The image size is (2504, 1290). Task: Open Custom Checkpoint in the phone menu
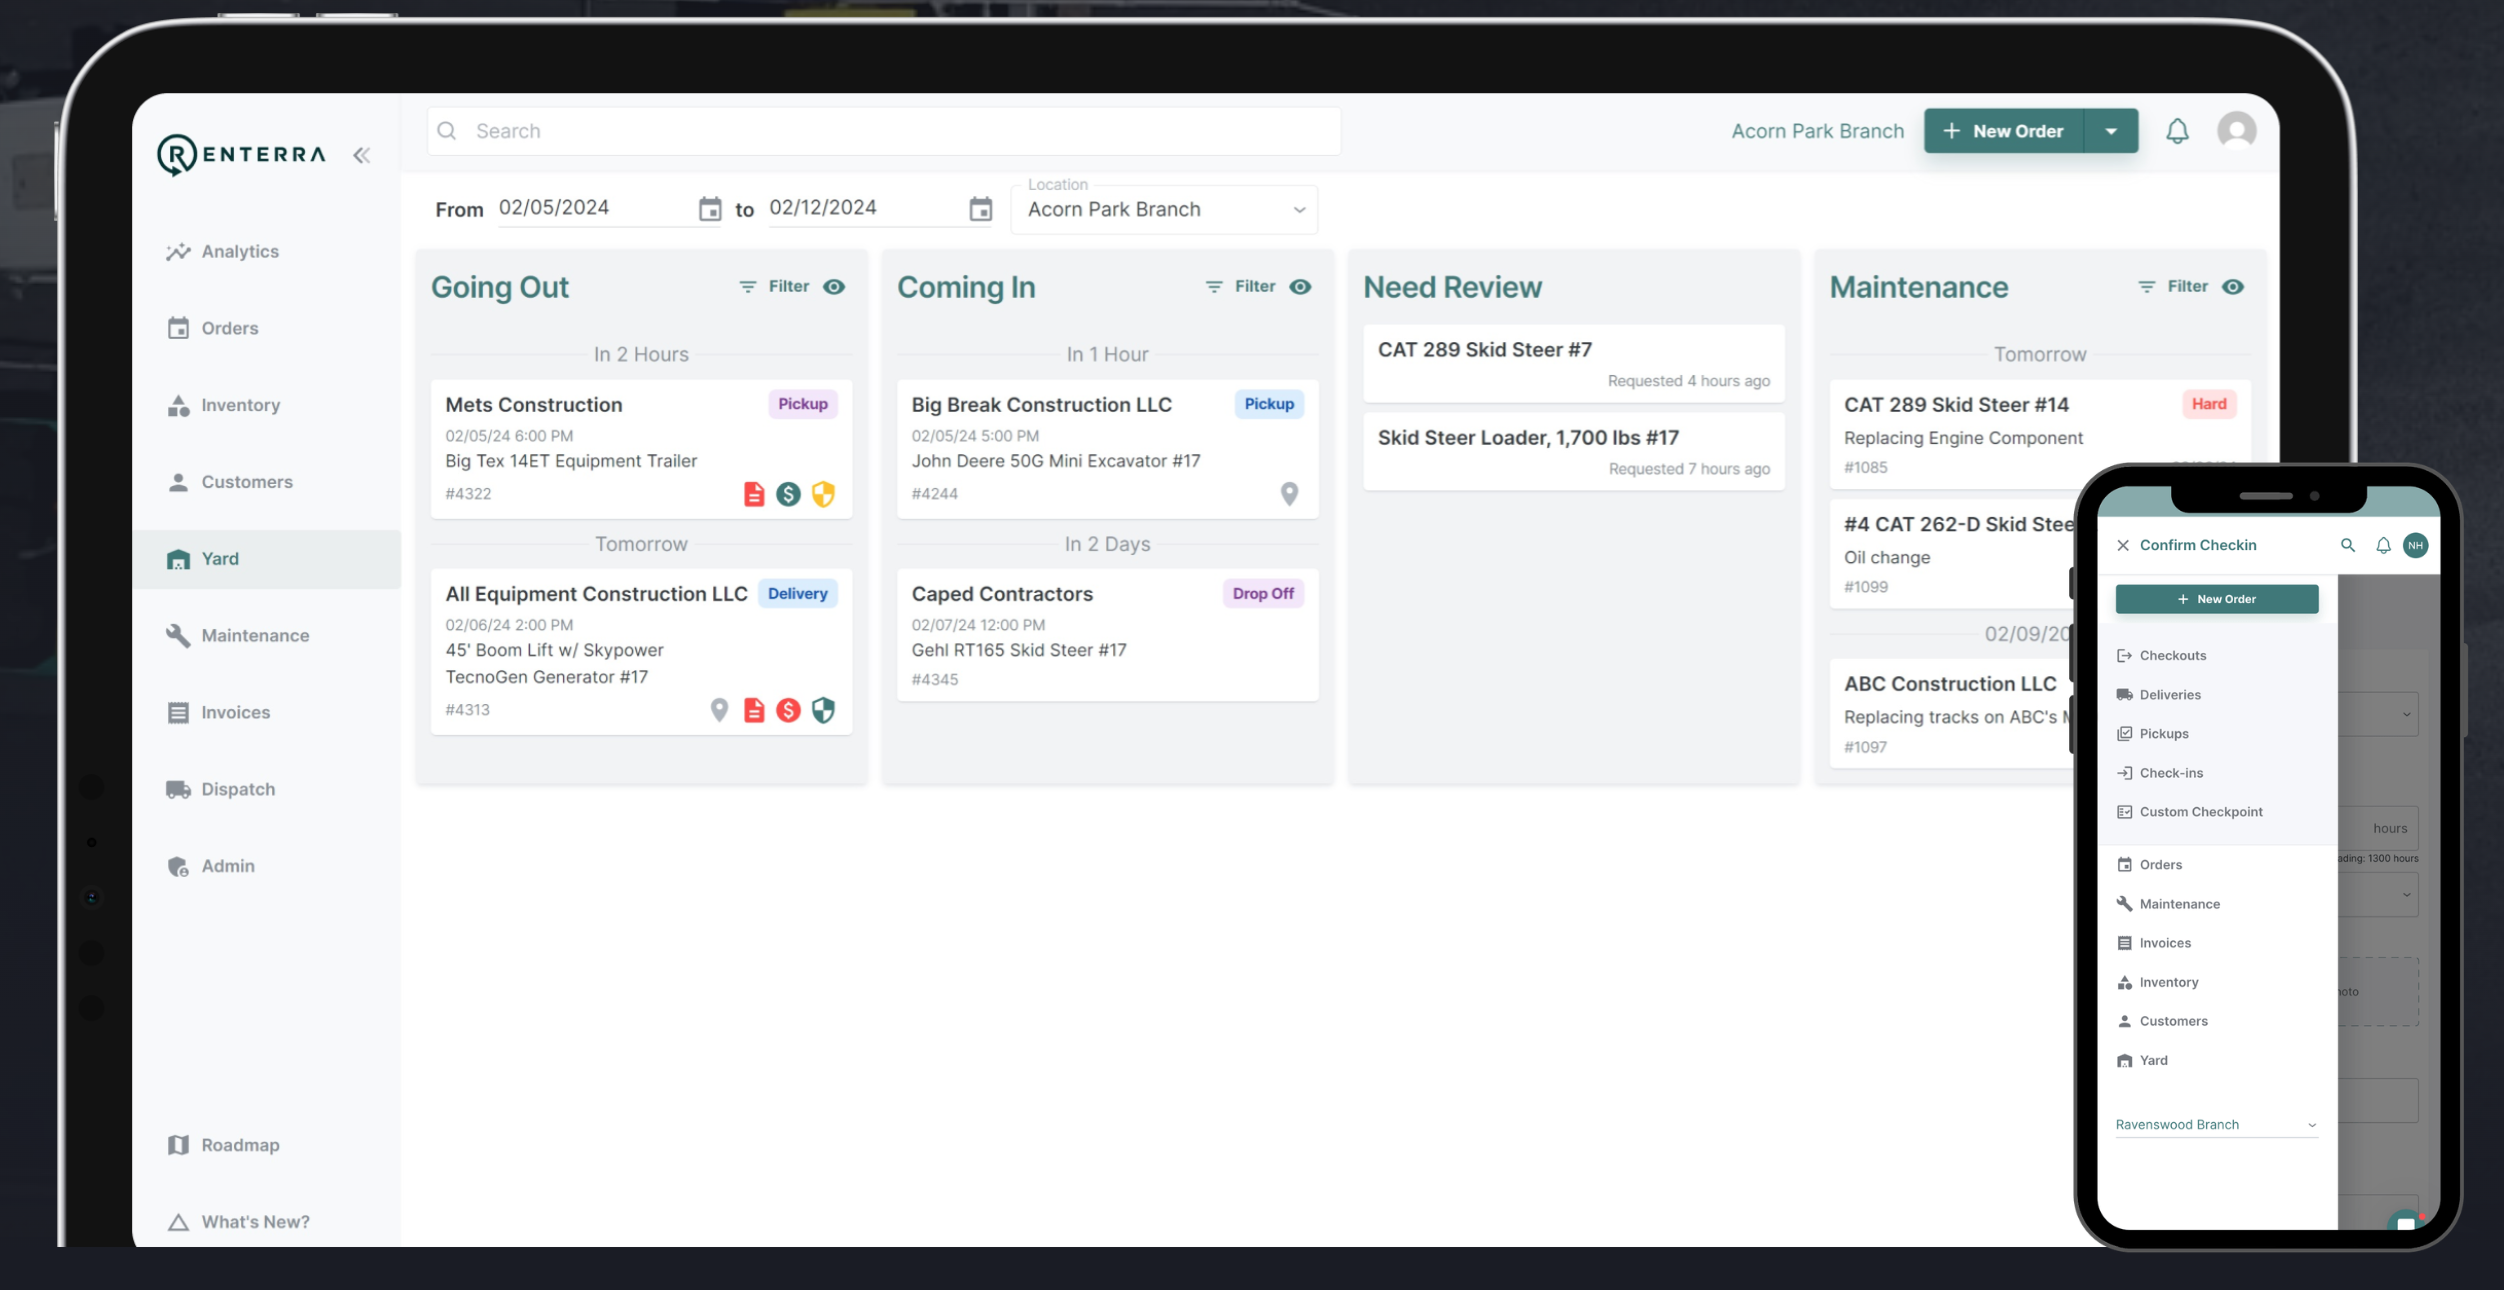point(2216,812)
